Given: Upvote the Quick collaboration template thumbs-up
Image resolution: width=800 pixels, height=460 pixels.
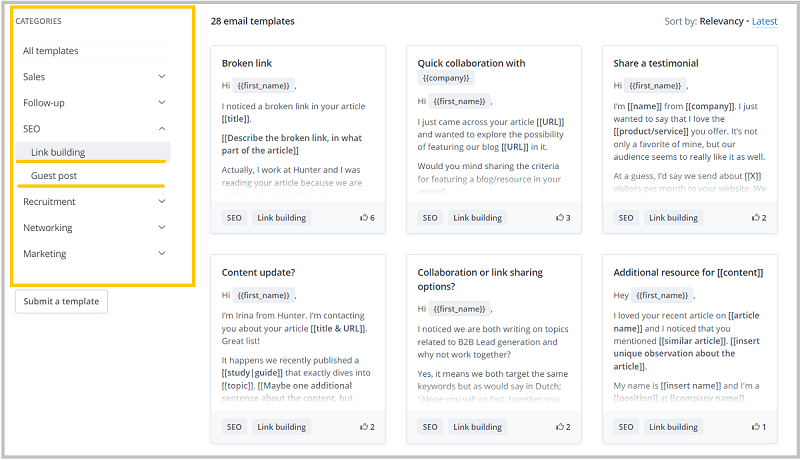Looking at the screenshot, I should pos(560,218).
